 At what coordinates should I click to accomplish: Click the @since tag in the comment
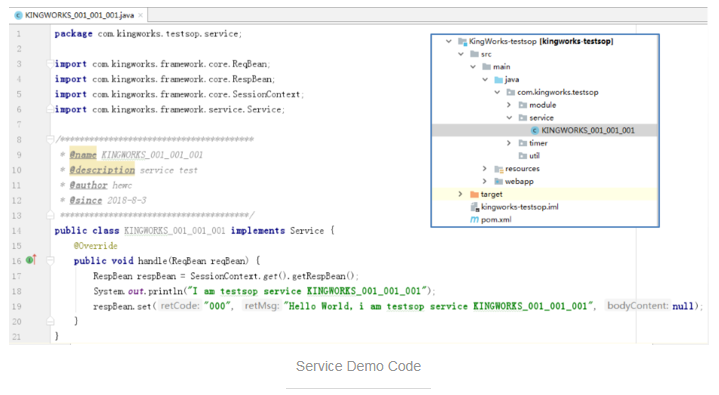(86, 200)
